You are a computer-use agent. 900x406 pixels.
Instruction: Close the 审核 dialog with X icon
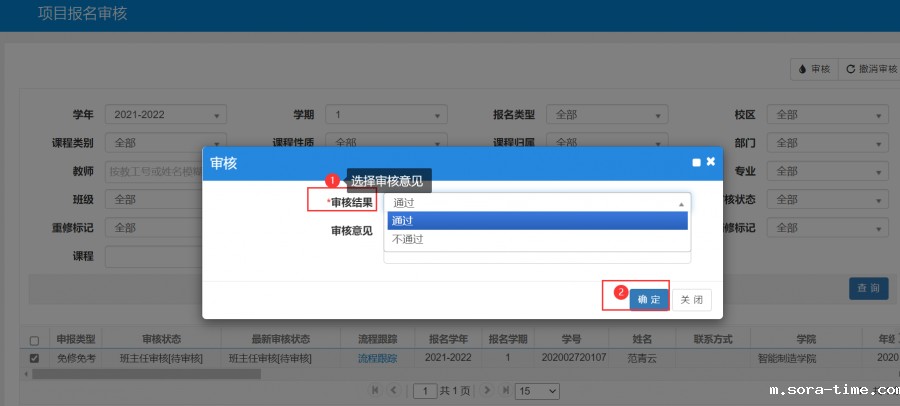711,161
